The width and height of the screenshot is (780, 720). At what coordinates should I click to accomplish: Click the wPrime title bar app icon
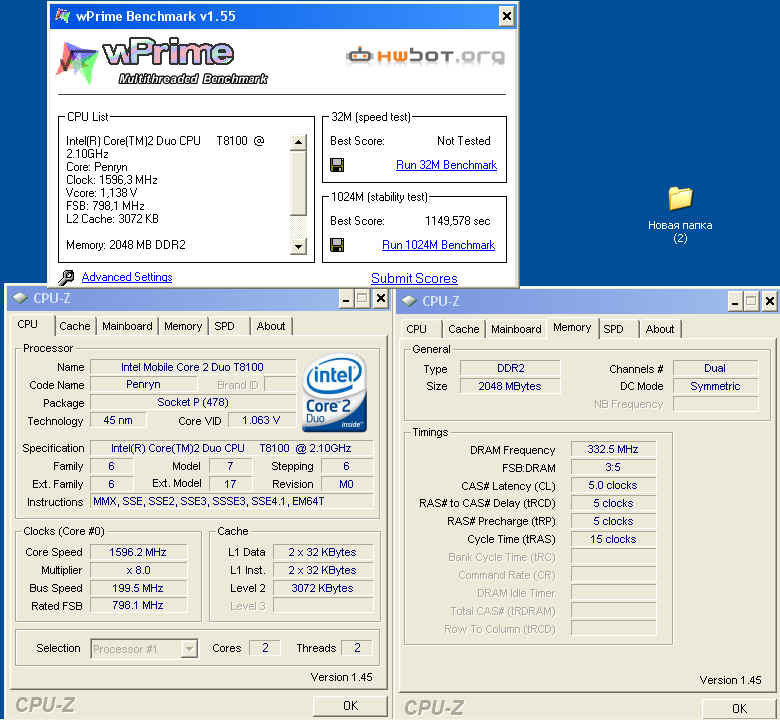[63, 15]
